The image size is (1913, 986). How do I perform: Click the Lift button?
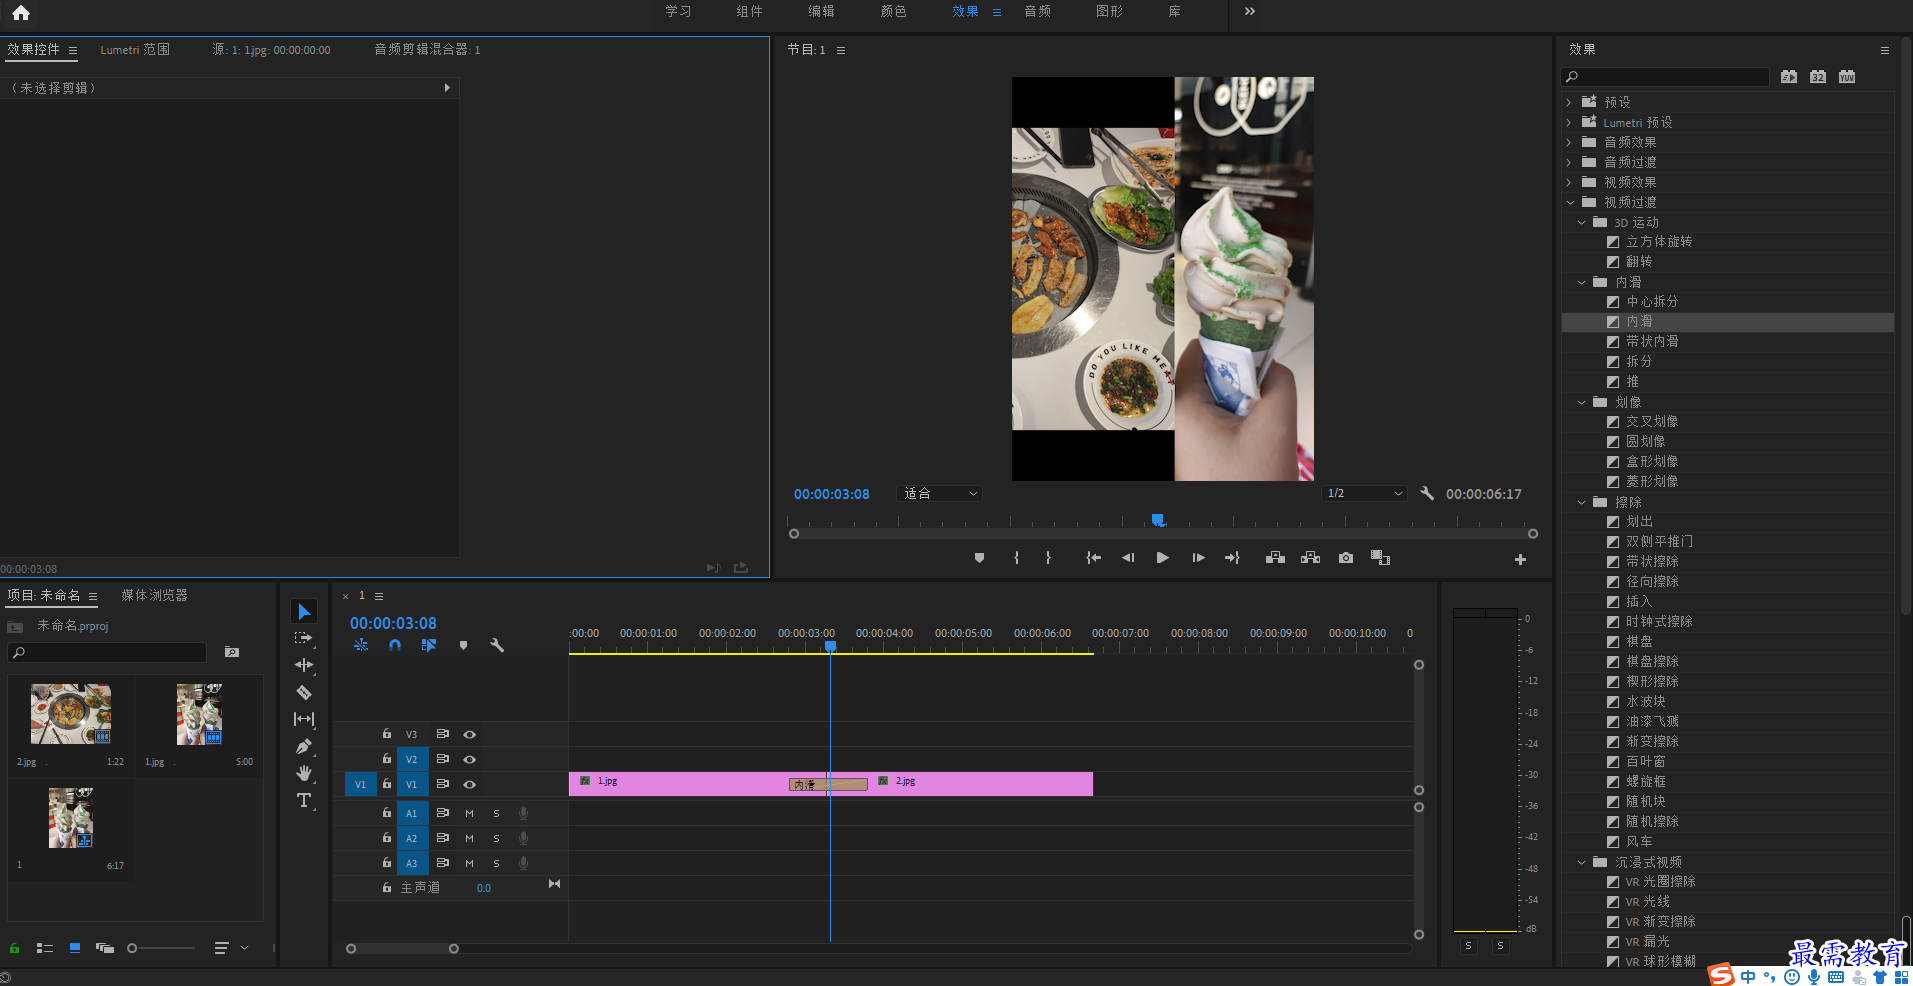[x=1275, y=558]
